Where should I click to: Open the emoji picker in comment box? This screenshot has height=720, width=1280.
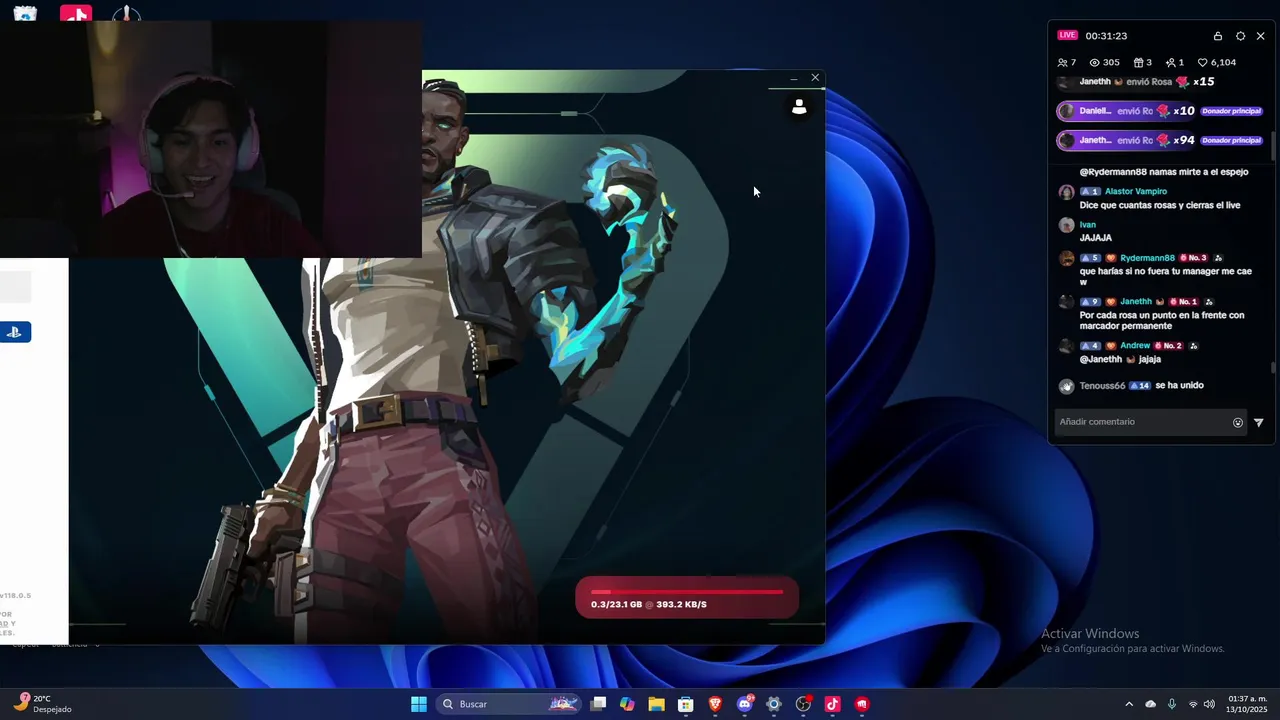pyautogui.click(x=1238, y=423)
